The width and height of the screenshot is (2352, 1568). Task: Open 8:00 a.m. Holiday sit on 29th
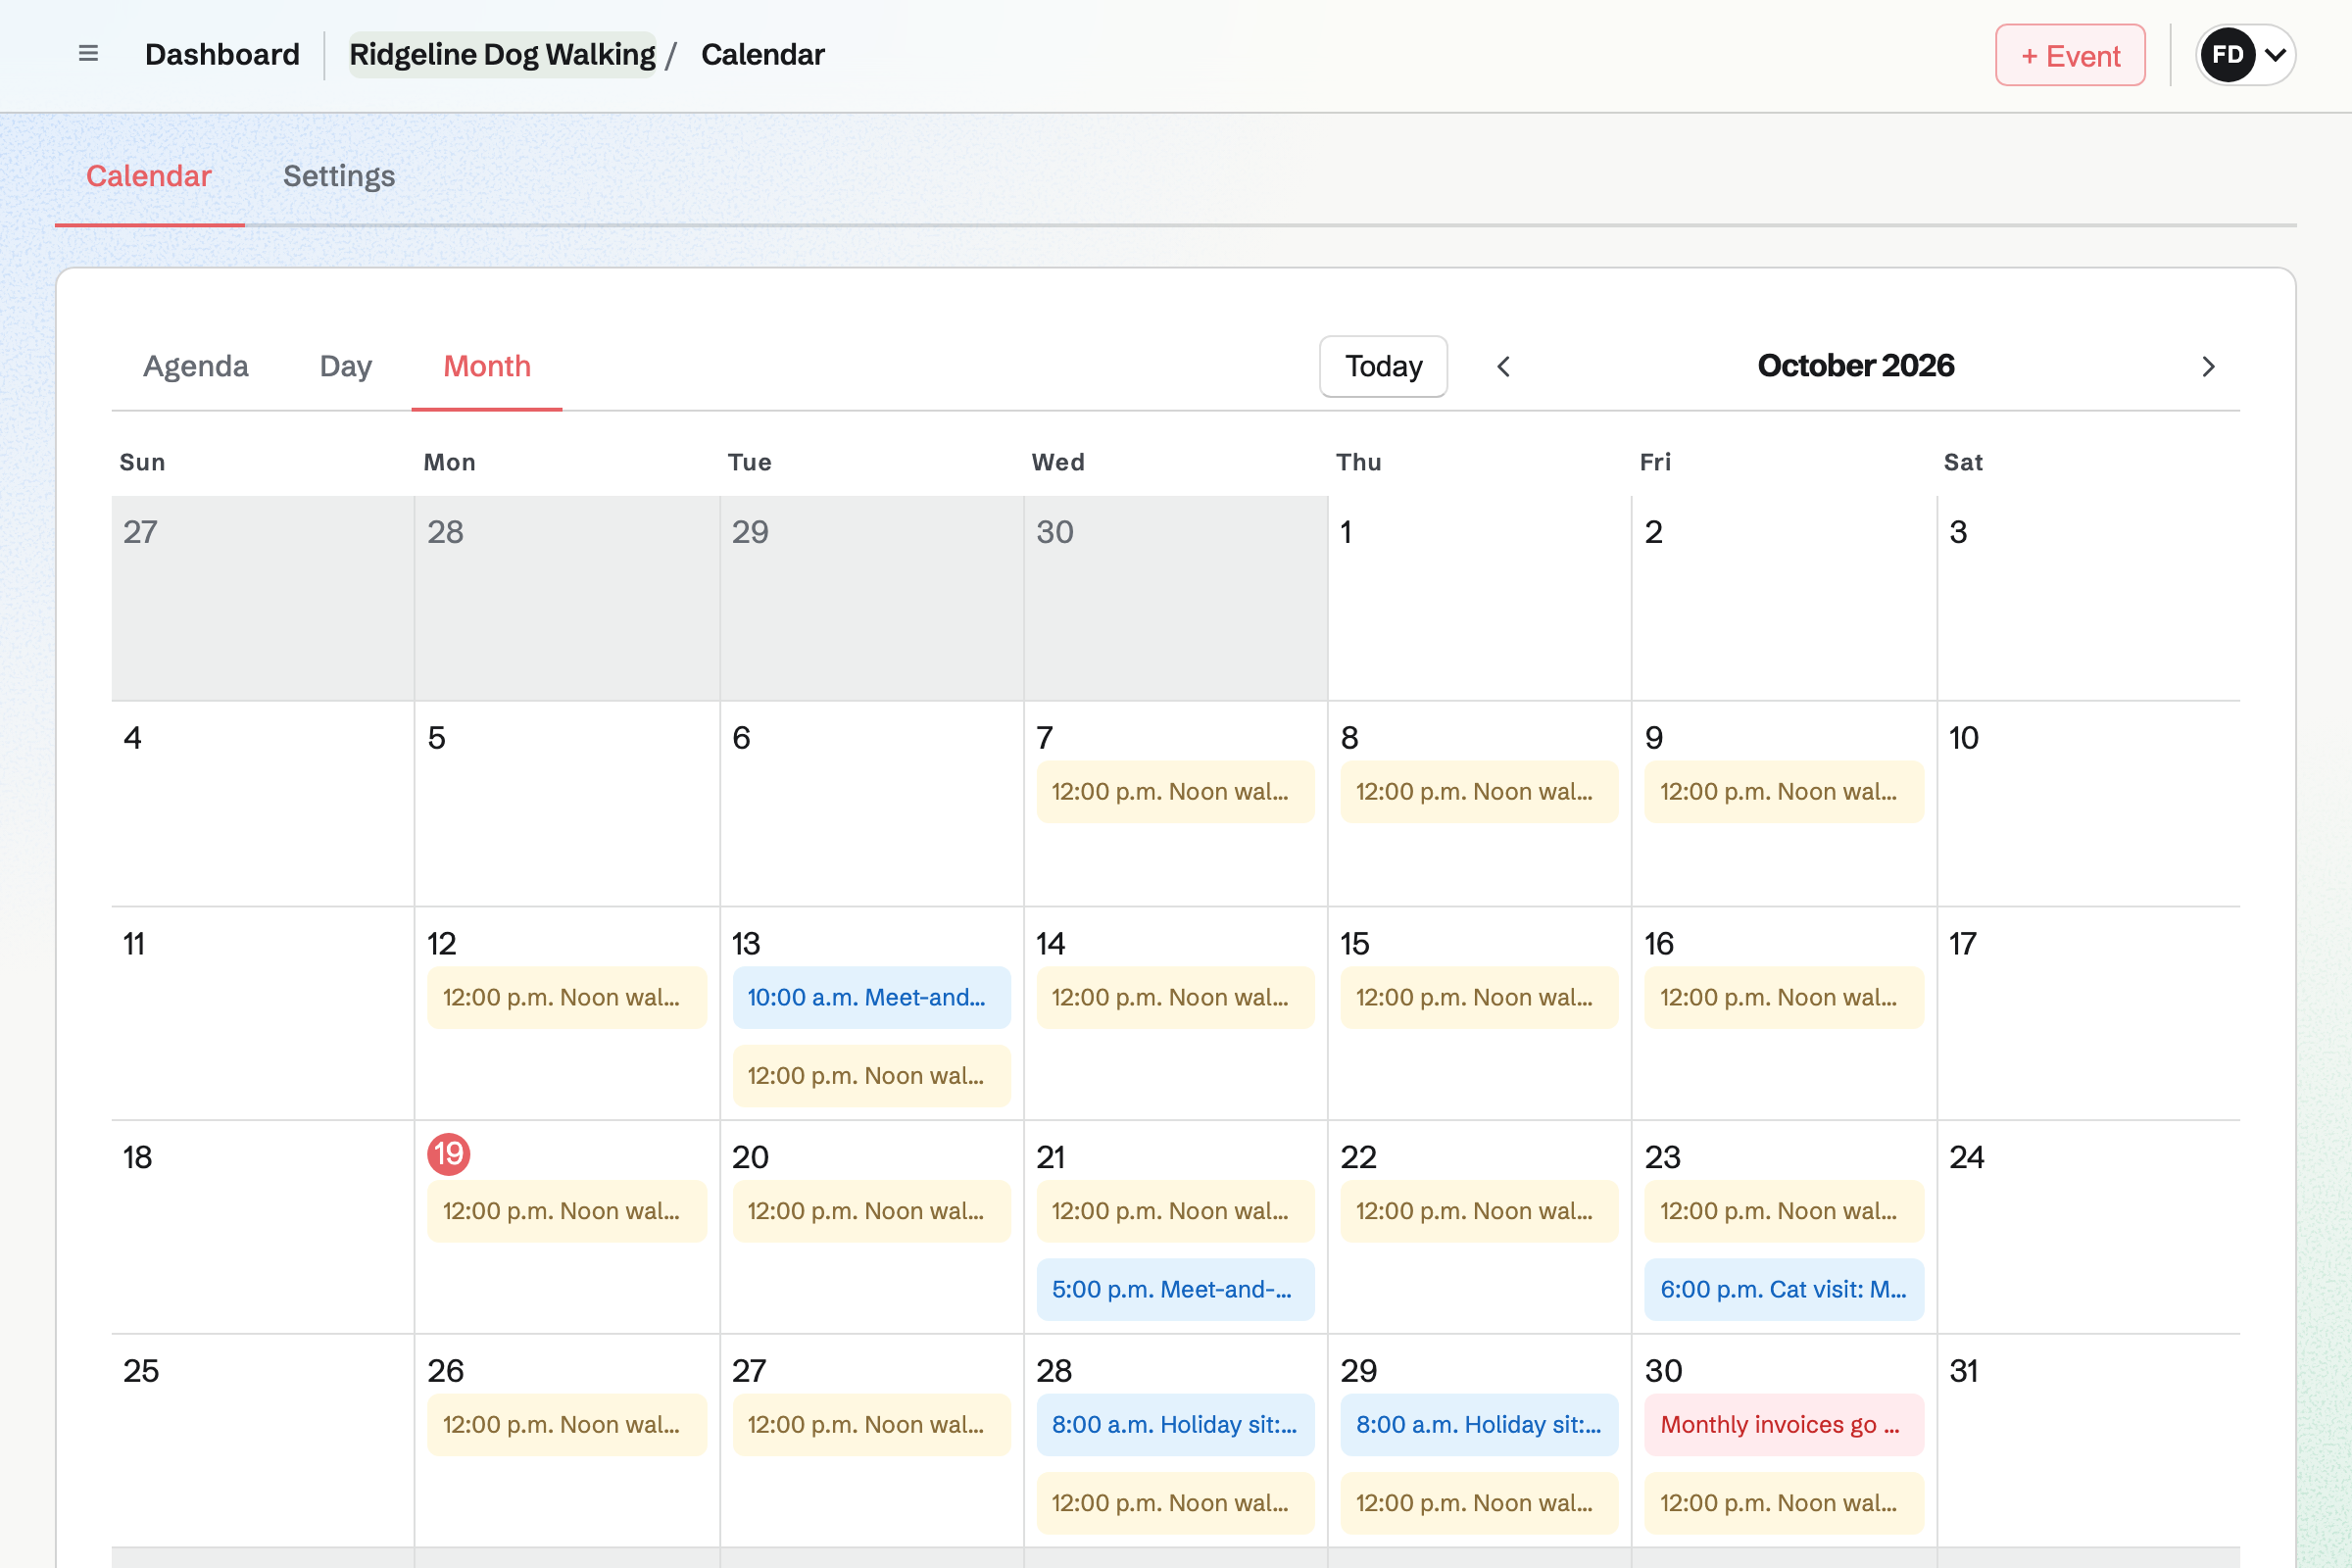(1480, 1424)
